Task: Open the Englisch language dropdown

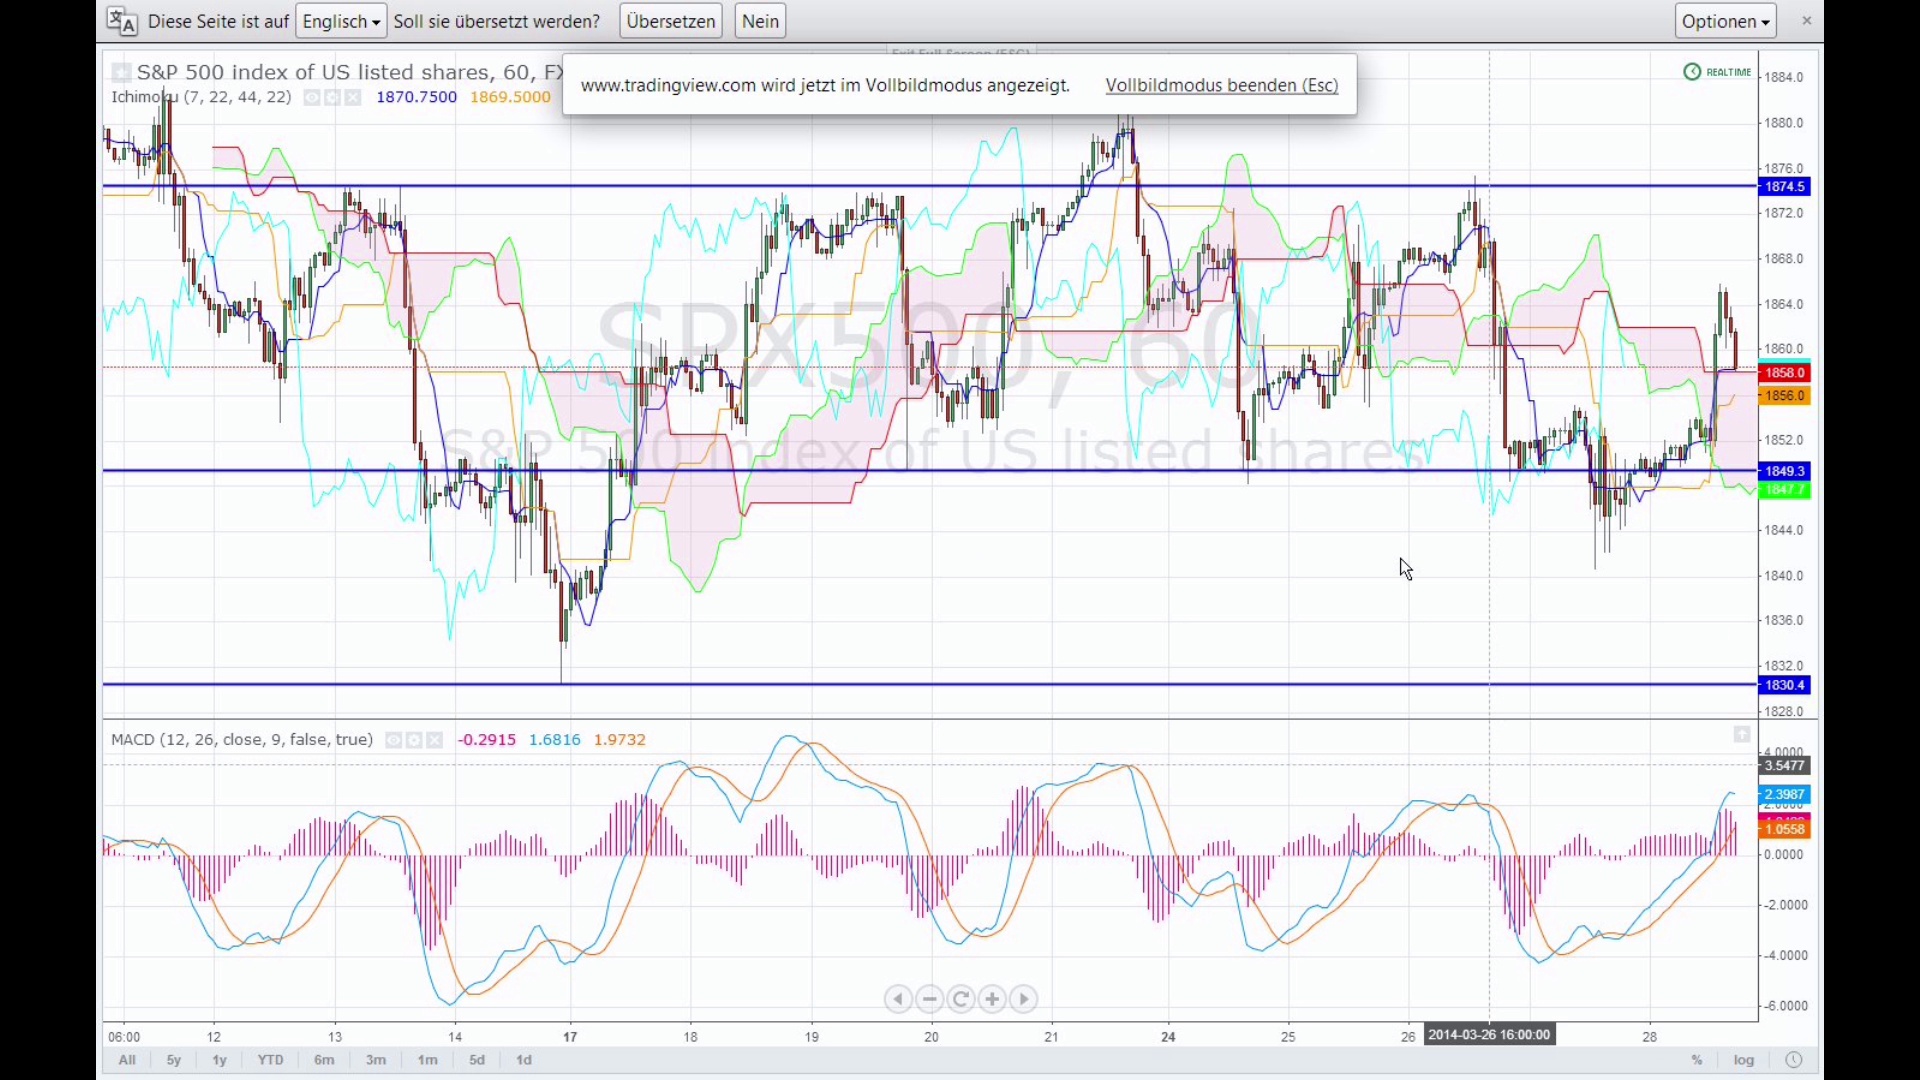Action: 341,21
